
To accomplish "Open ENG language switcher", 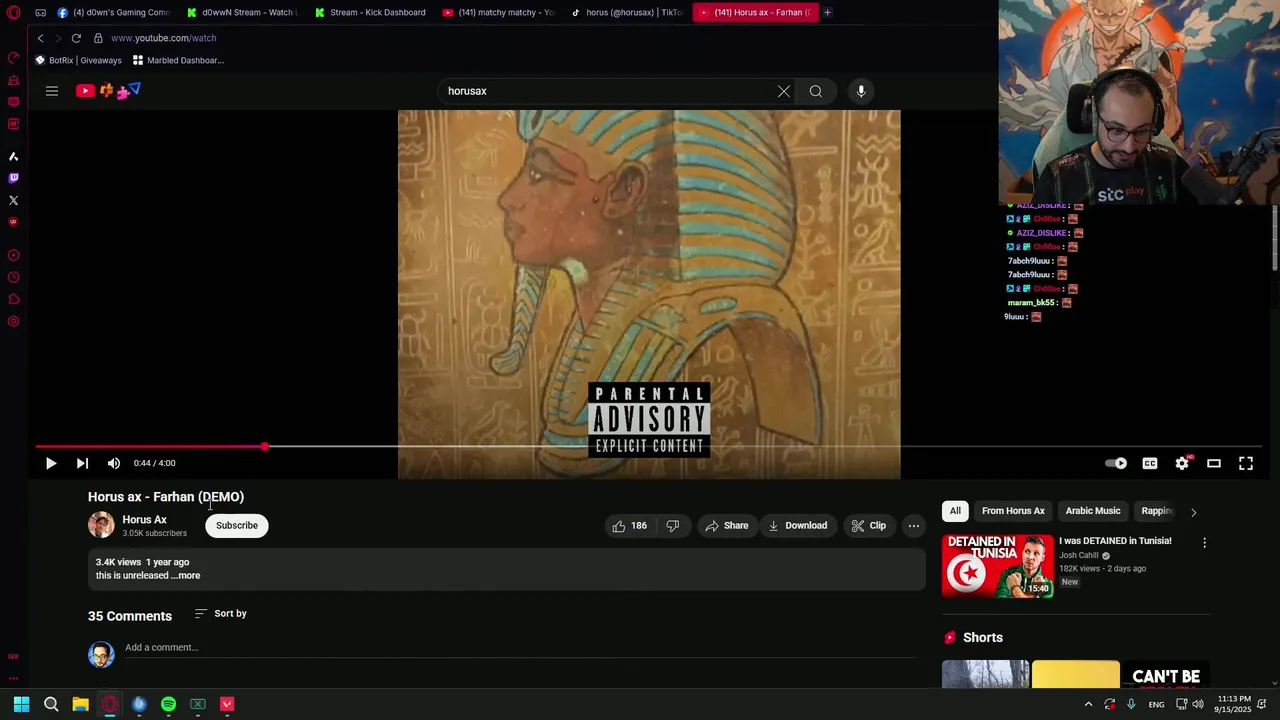I will point(1156,705).
